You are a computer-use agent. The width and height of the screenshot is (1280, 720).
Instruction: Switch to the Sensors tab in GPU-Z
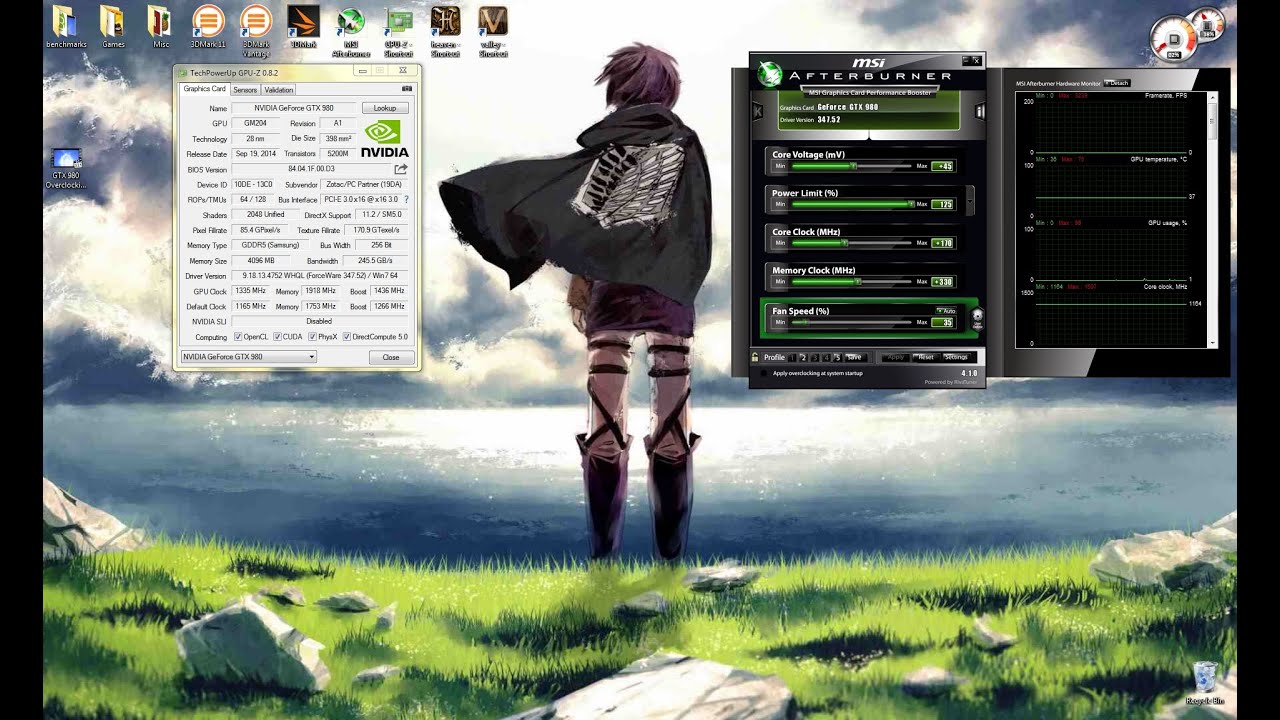pyautogui.click(x=245, y=90)
